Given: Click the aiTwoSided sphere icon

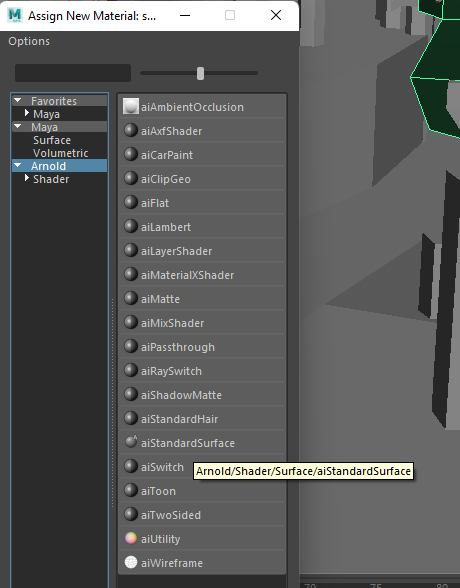Looking at the screenshot, I should 130,514.
